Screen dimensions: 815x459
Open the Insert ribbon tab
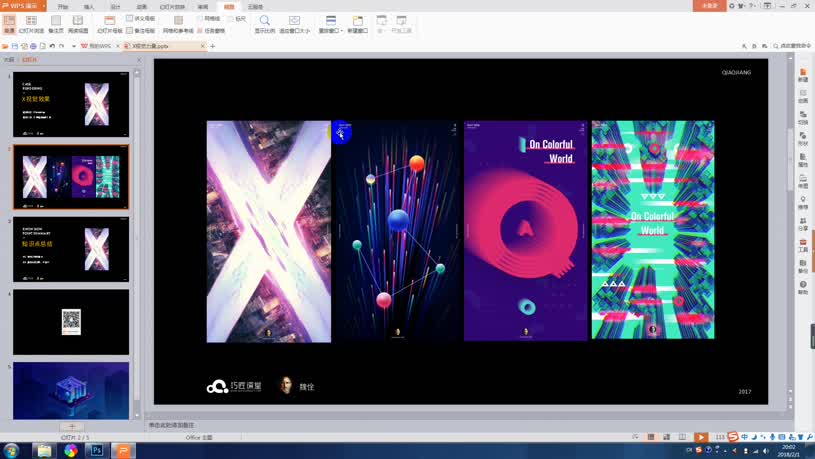coord(89,7)
